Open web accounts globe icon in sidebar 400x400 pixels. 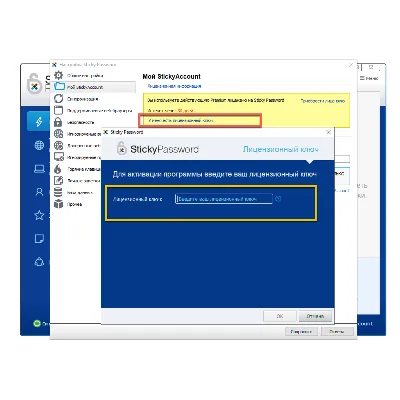click(x=39, y=145)
